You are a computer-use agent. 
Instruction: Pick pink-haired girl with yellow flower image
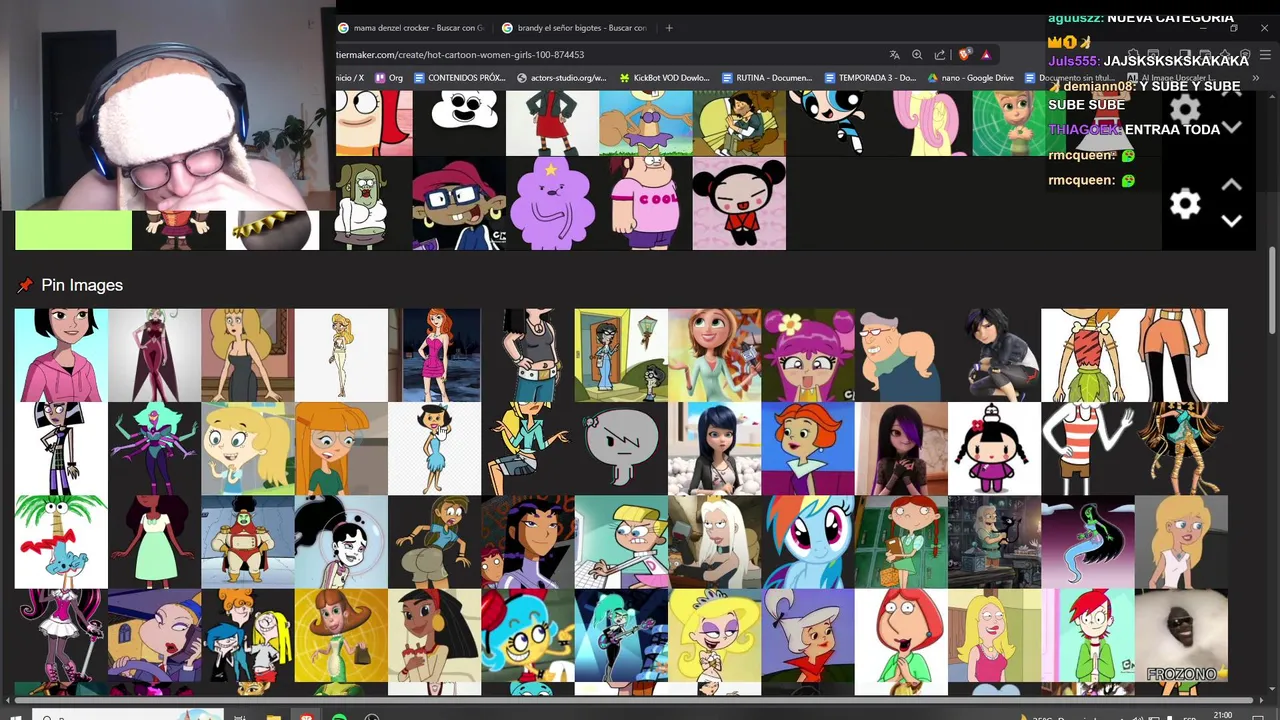808,355
